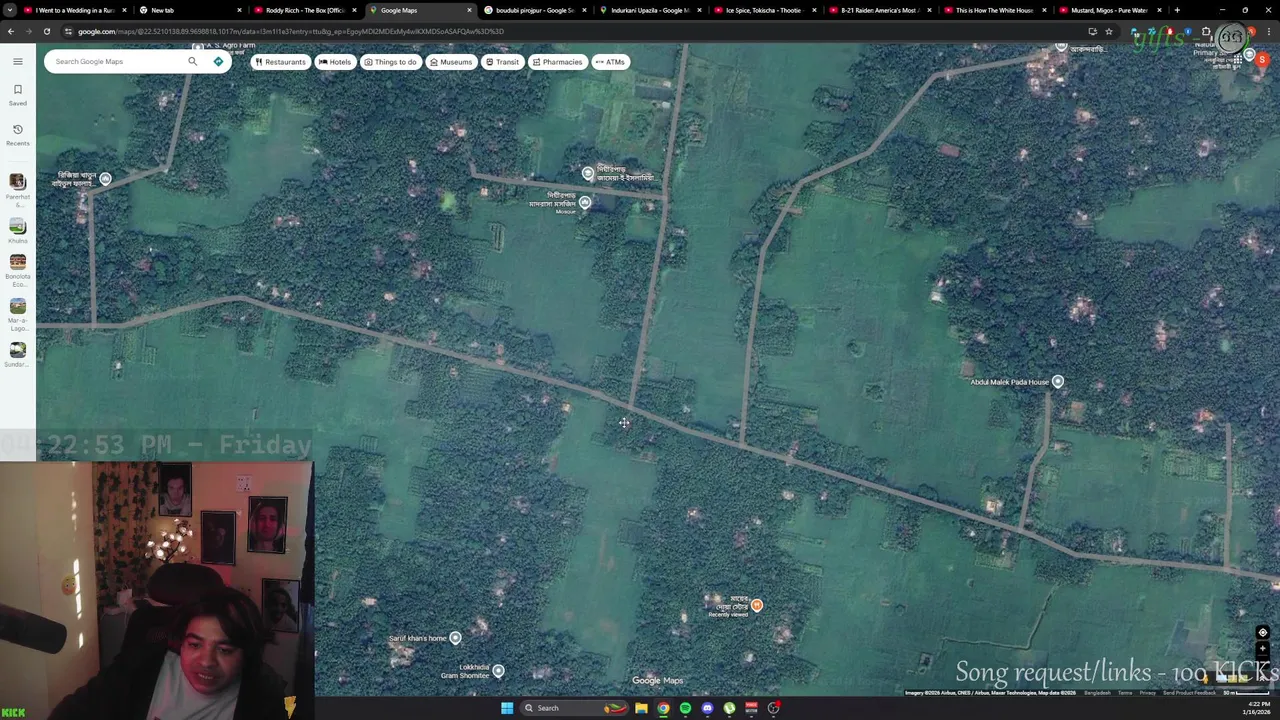Click the Privacy link in map footer
Viewport: 1280px width, 720px height.
(1147, 693)
